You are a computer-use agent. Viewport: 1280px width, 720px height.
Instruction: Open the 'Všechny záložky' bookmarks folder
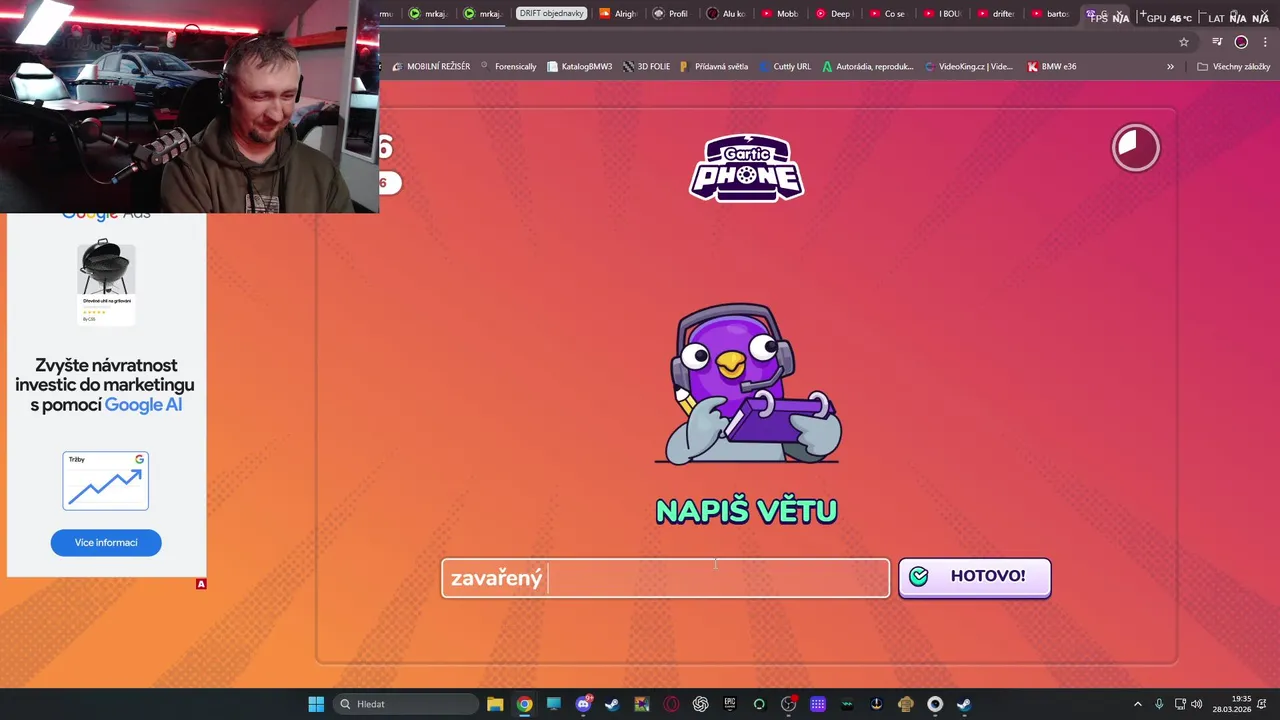click(x=1233, y=67)
